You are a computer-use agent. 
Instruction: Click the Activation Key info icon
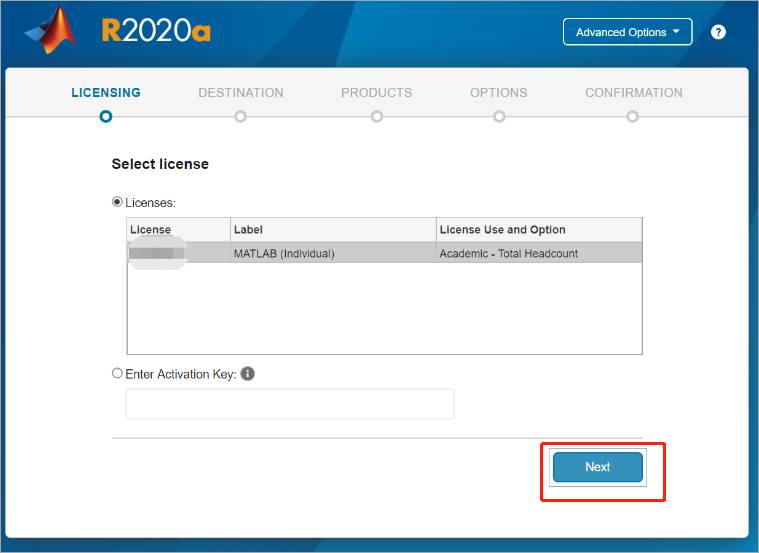(247, 374)
